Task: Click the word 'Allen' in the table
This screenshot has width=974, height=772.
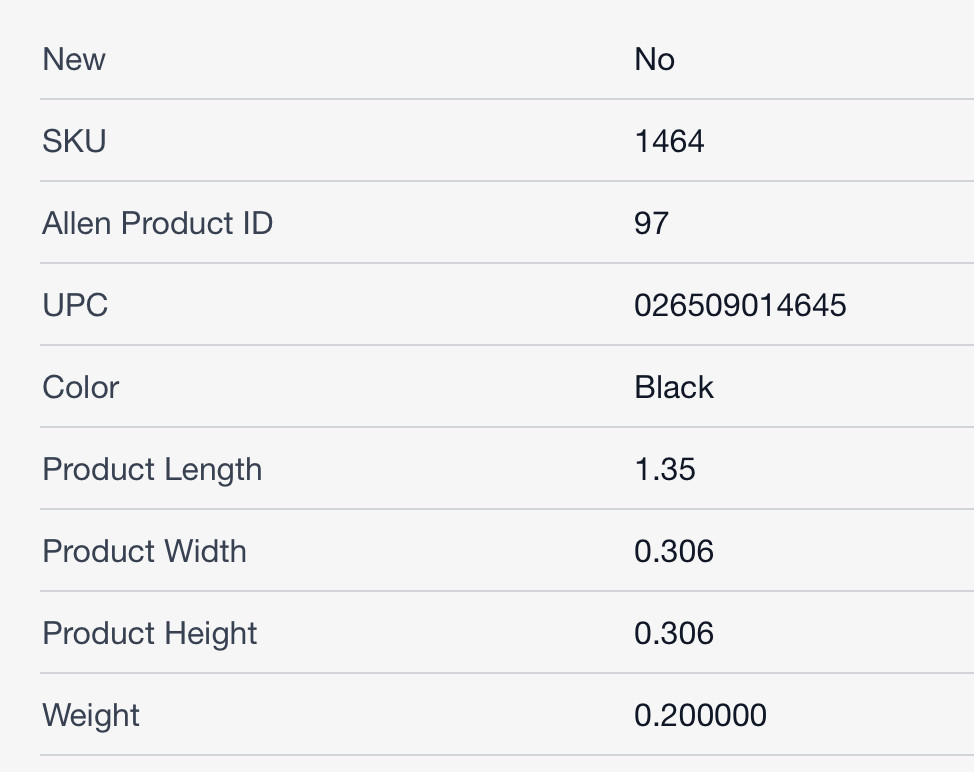Action: [x=77, y=223]
